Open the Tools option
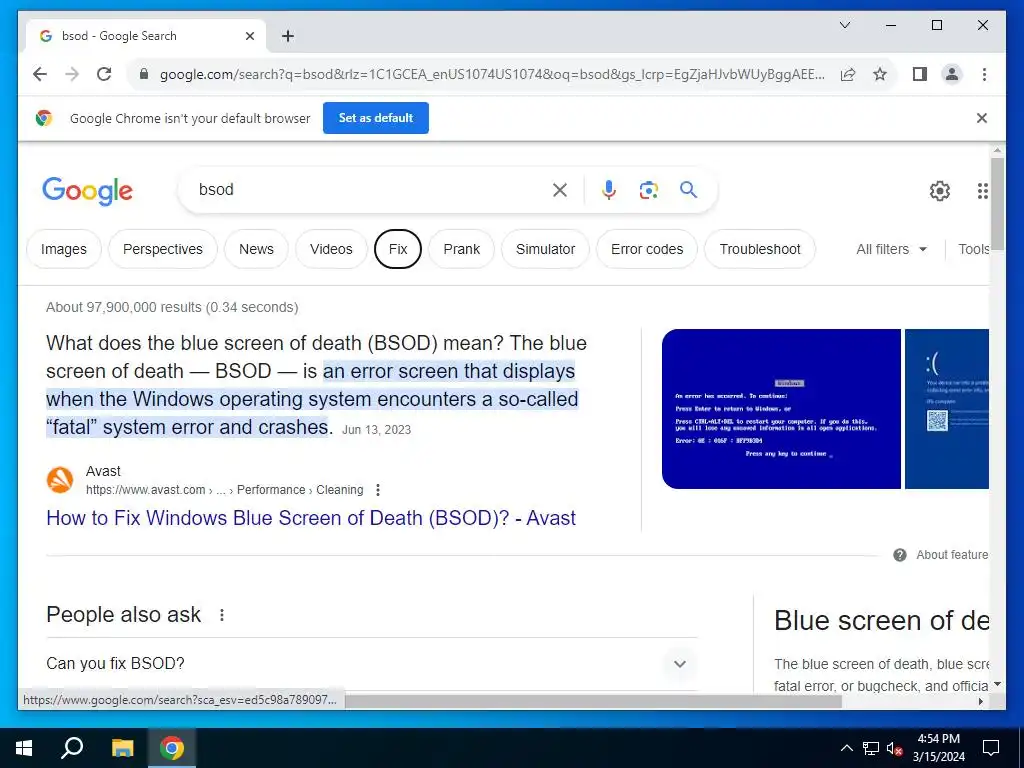Image resolution: width=1024 pixels, height=768 pixels. pyautogui.click(x=973, y=249)
